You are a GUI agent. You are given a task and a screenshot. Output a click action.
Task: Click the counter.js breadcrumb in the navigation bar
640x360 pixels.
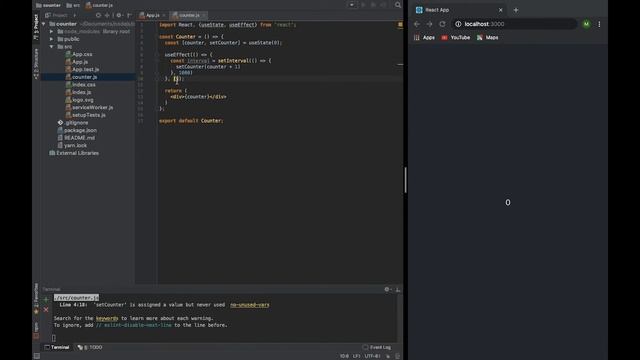click(x=99, y=5)
